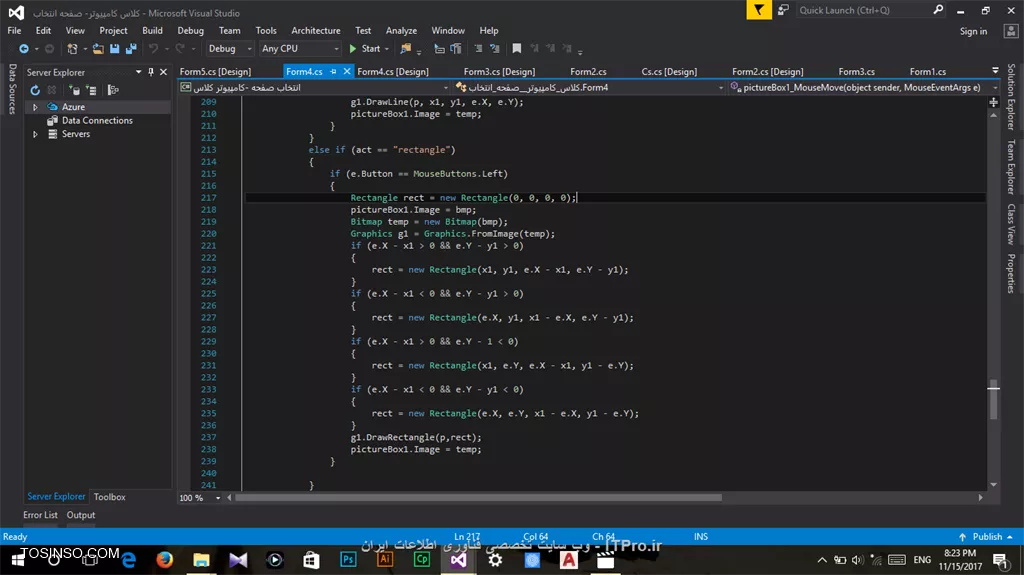This screenshot has width=1024, height=575.
Task: Click the Undo arrow icon
Action: (153, 48)
